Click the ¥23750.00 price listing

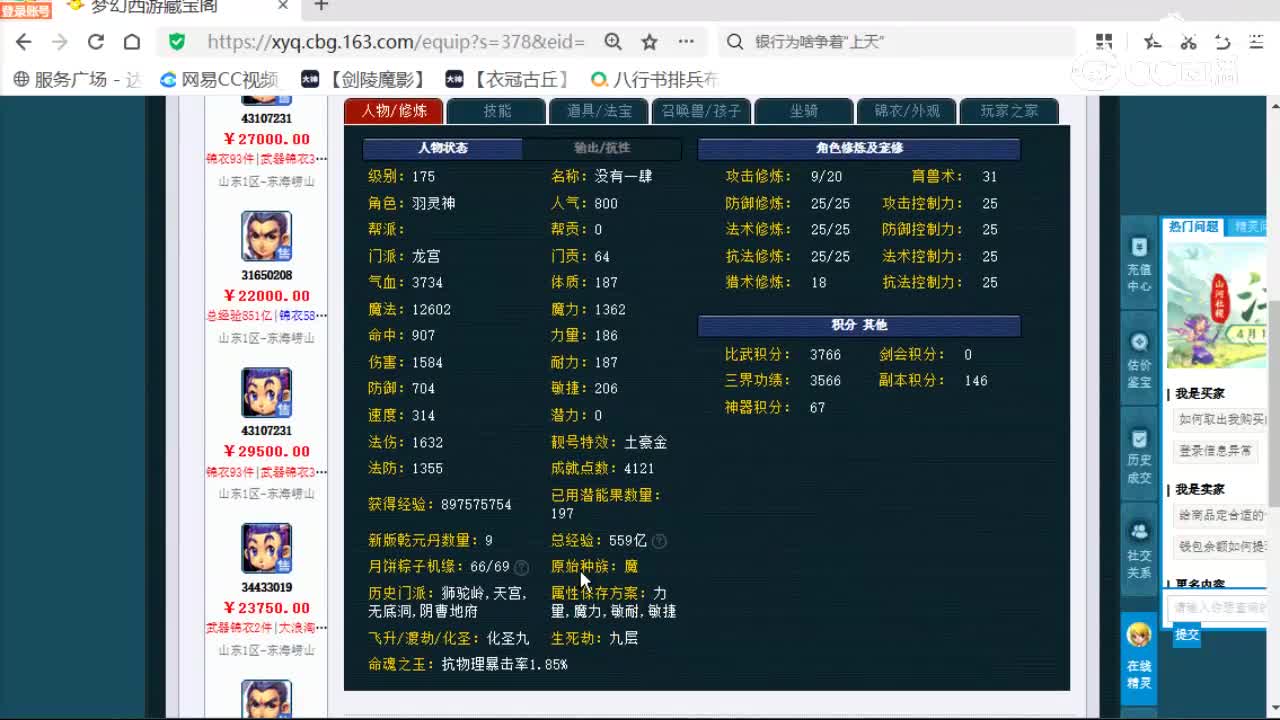click(x=266, y=607)
